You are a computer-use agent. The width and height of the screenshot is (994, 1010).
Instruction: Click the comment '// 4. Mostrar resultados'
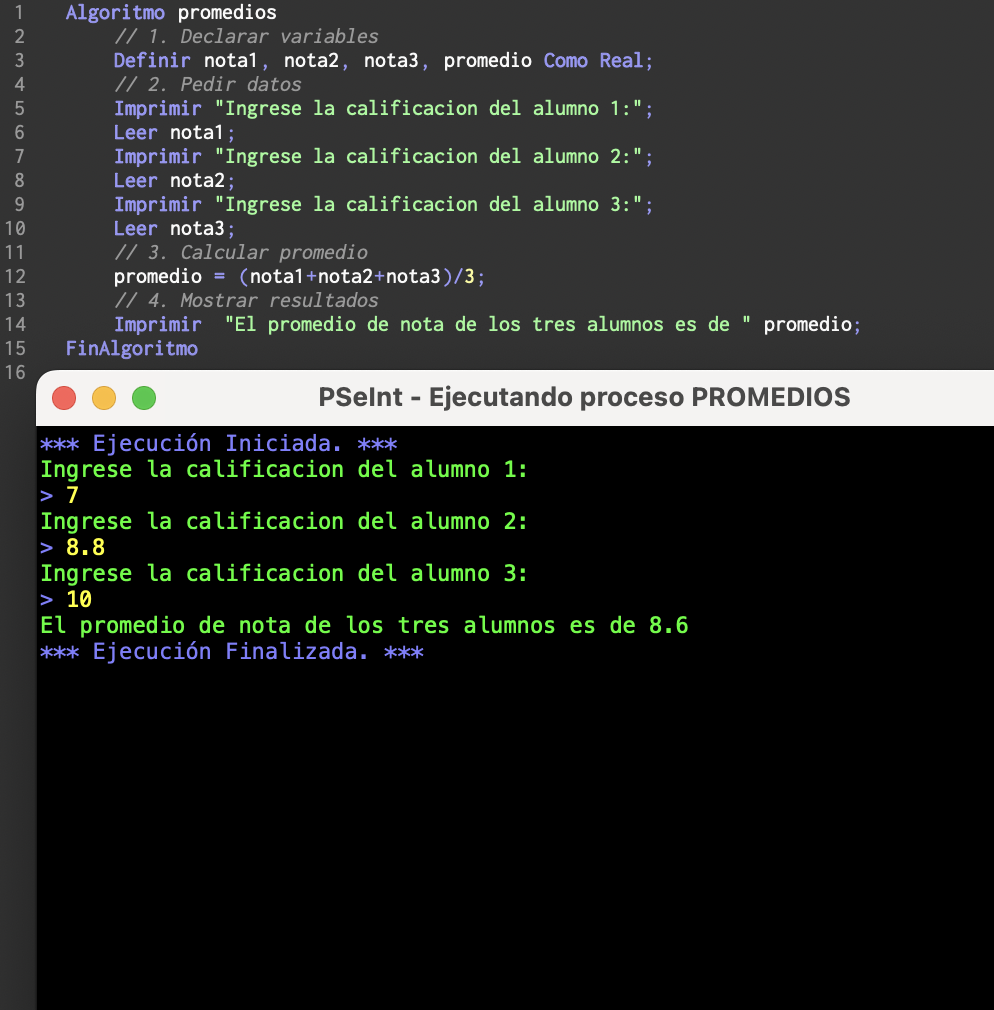click(x=246, y=300)
